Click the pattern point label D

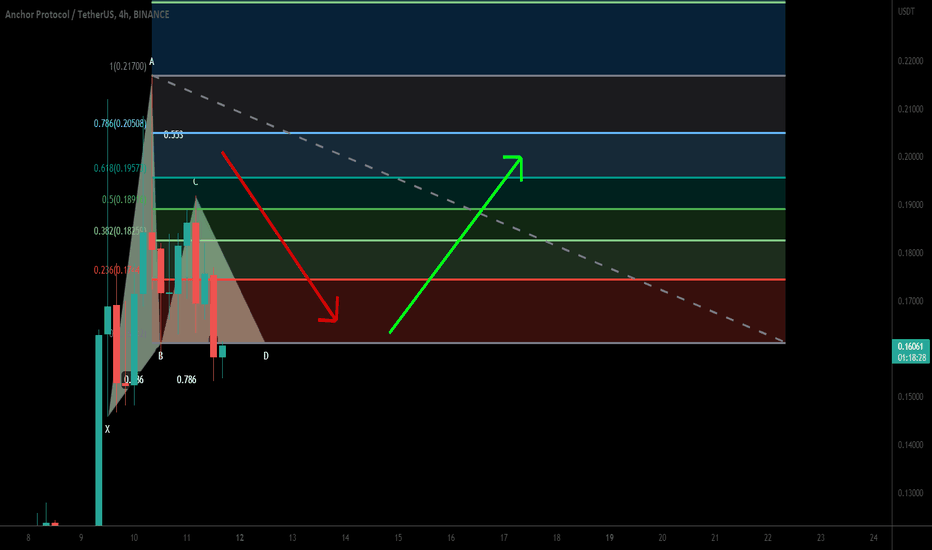tap(266, 356)
